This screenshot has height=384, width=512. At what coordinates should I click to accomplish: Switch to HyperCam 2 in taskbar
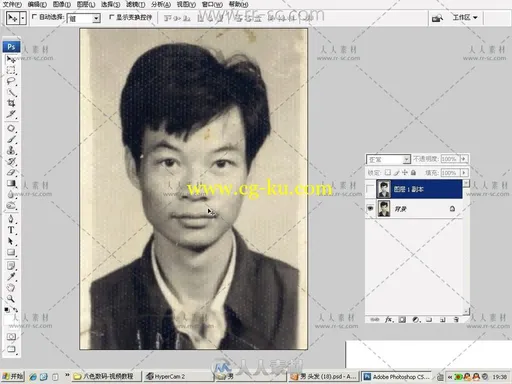point(178,377)
